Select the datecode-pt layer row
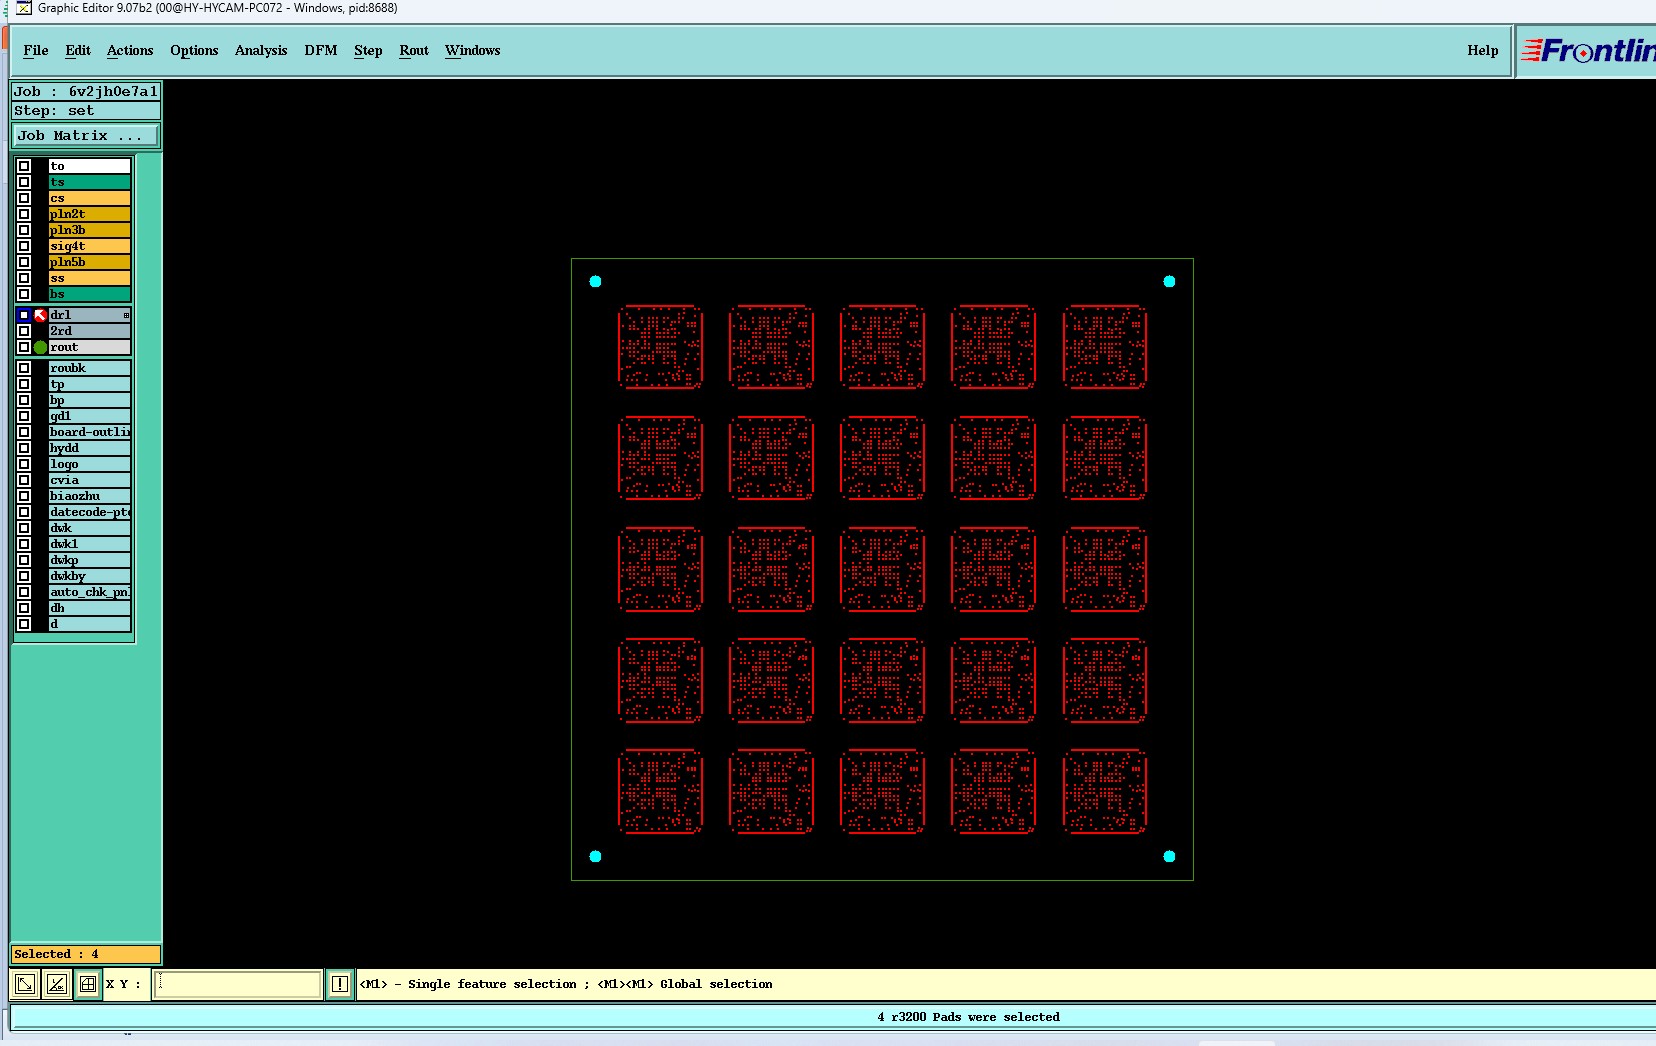 point(89,512)
